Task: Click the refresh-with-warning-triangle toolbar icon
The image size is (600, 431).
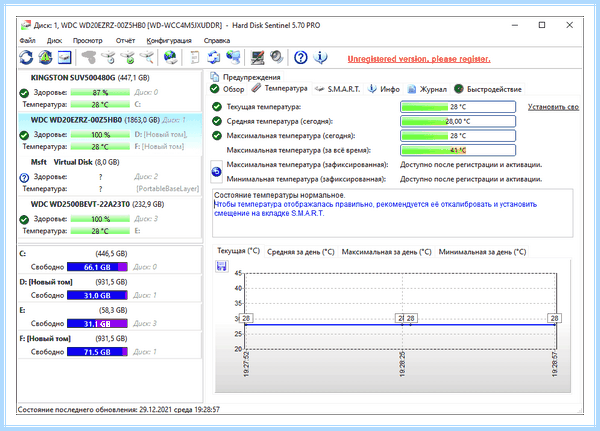Action: (46, 57)
